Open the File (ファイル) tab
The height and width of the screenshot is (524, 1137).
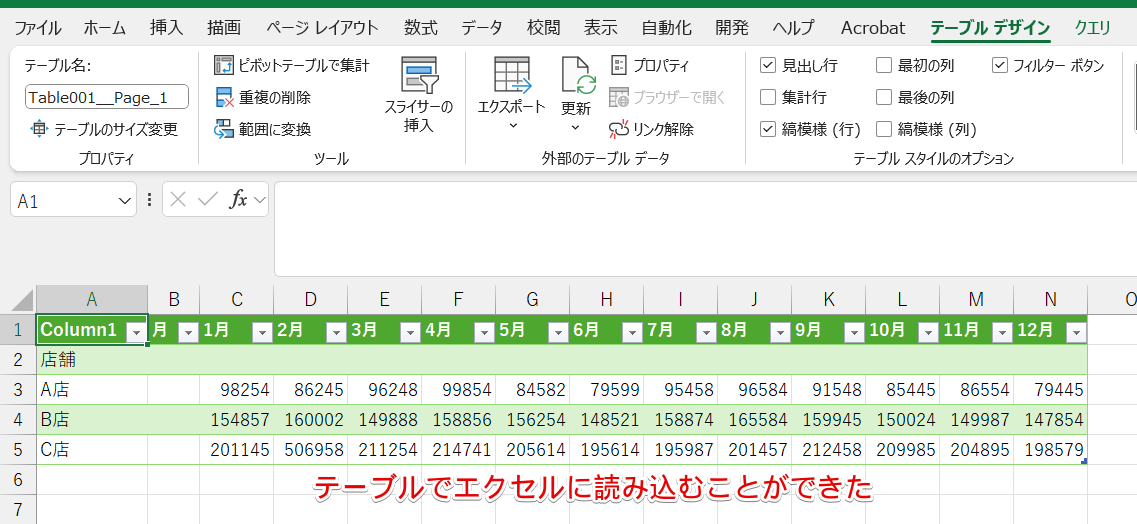(x=38, y=28)
